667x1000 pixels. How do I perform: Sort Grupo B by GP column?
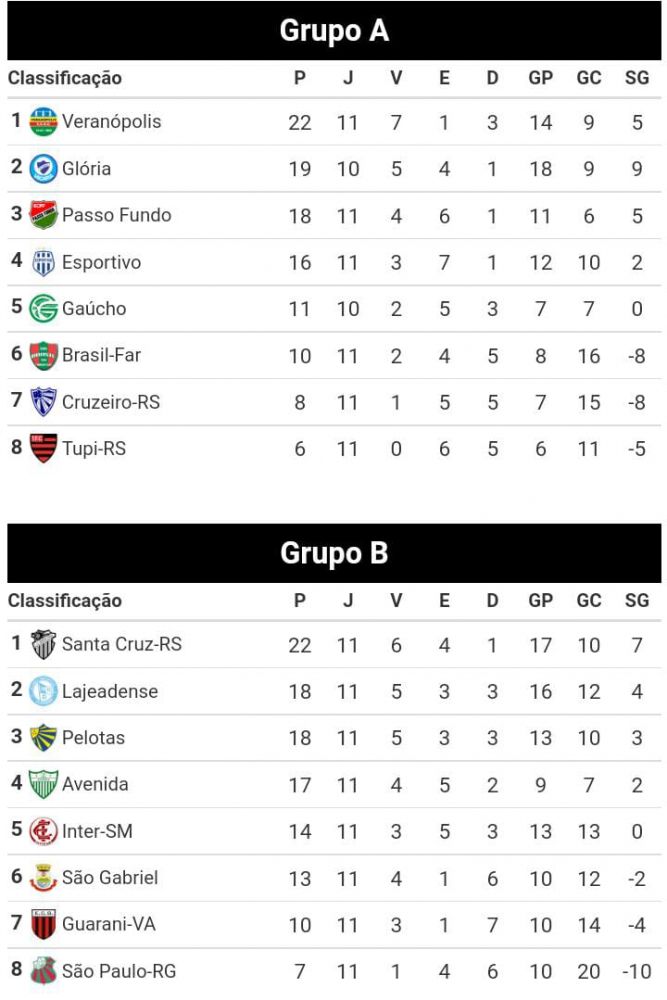coord(541,600)
